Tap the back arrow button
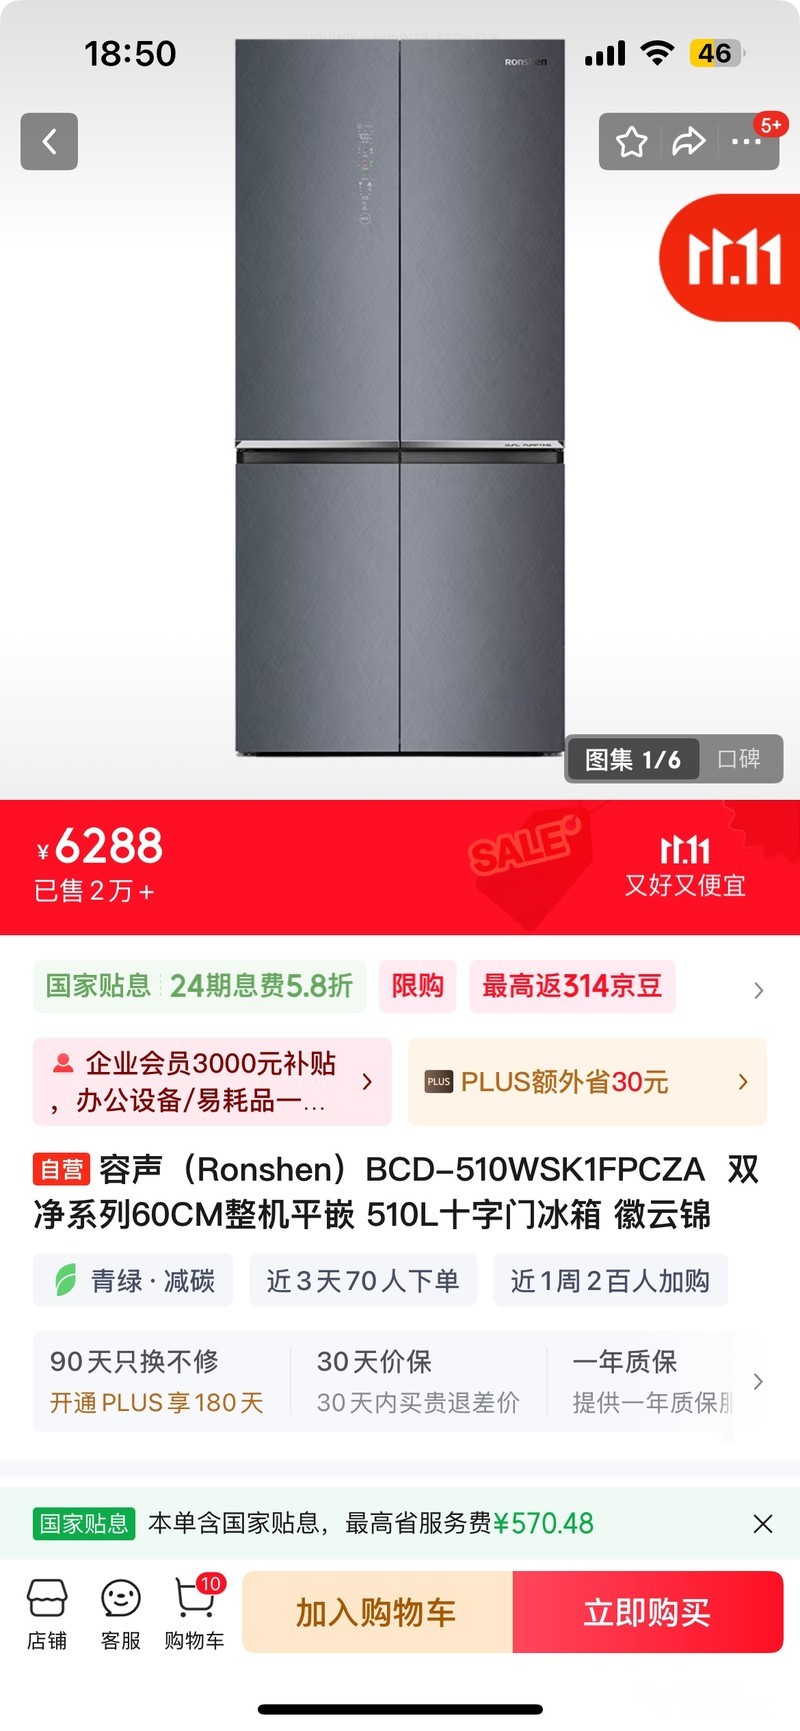The image size is (800, 1731). point(49,141)
